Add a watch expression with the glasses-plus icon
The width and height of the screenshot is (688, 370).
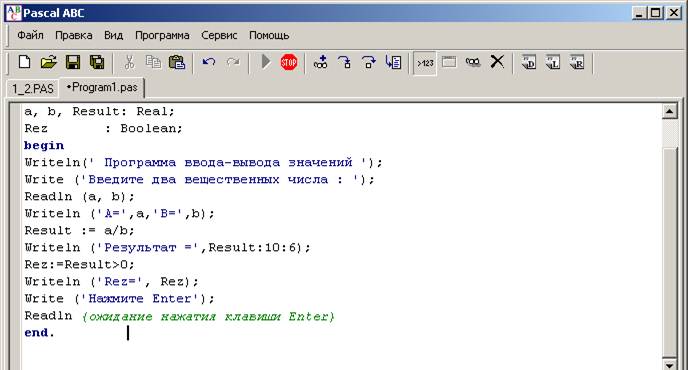[x=321, y=62]
